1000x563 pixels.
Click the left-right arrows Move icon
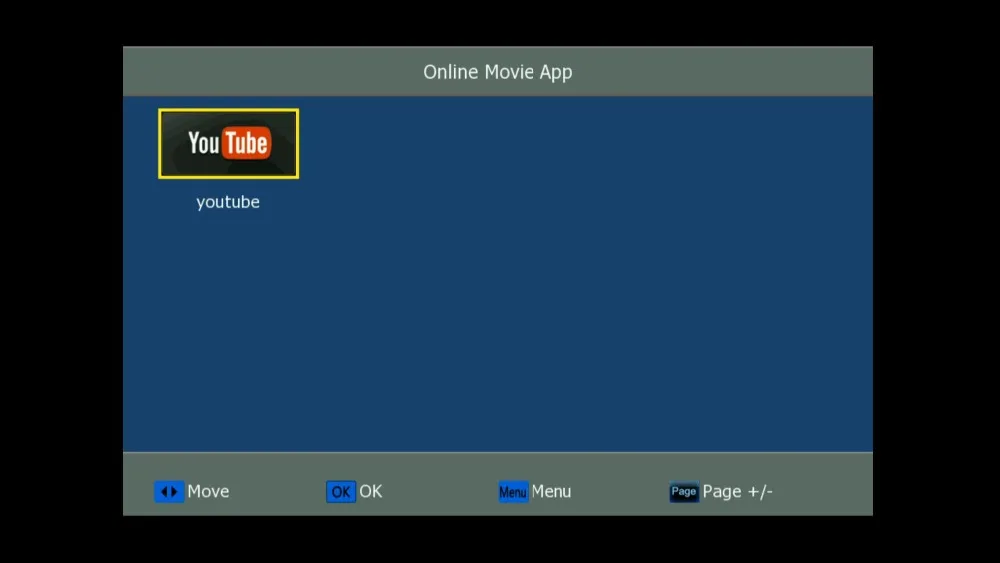point(169,492)
